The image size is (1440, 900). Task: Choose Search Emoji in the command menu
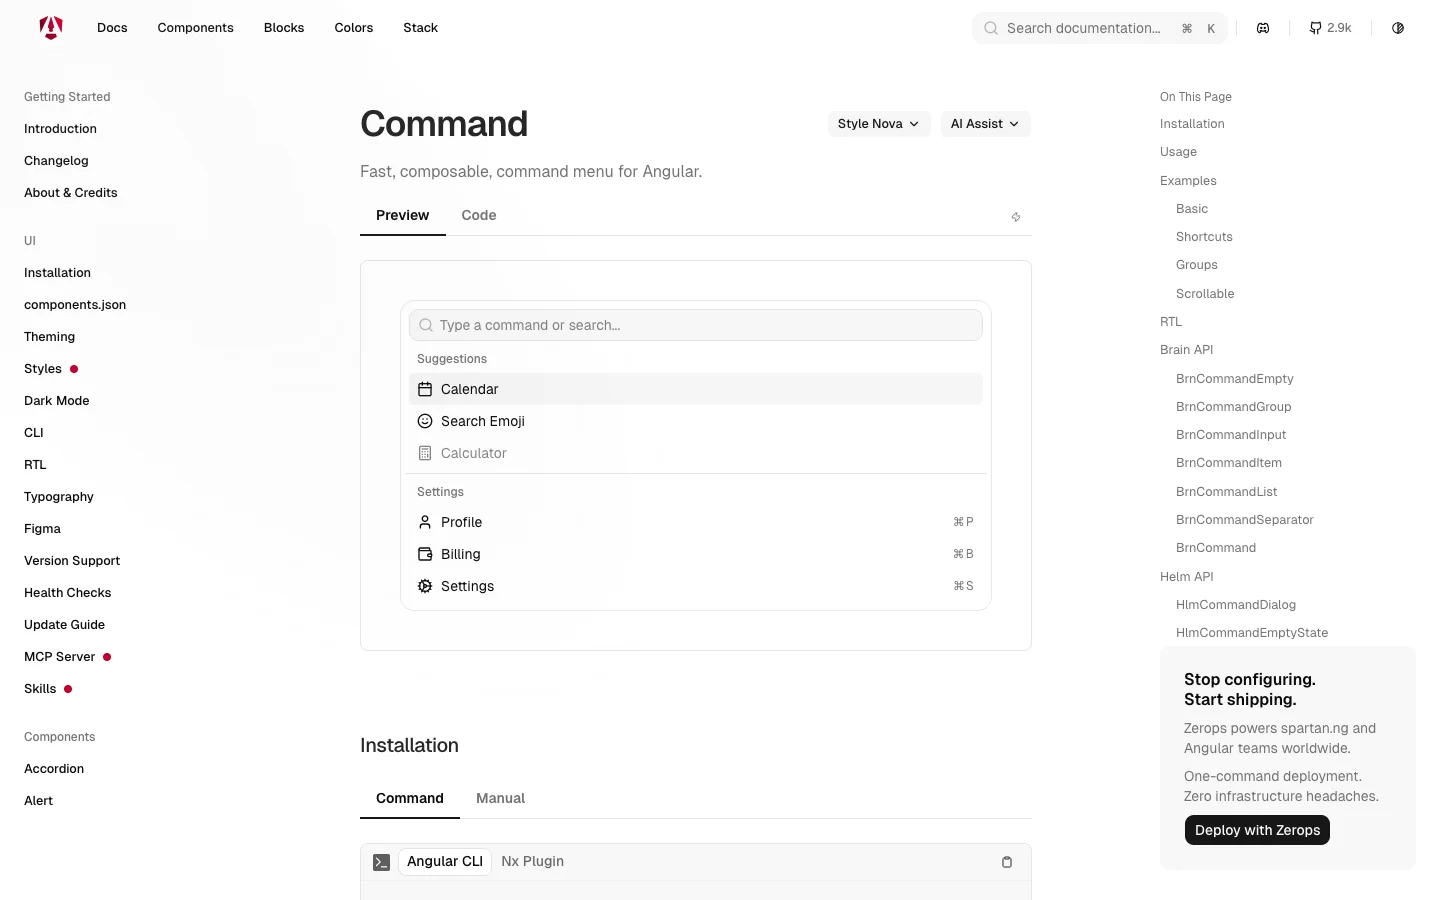coord(696,421)
